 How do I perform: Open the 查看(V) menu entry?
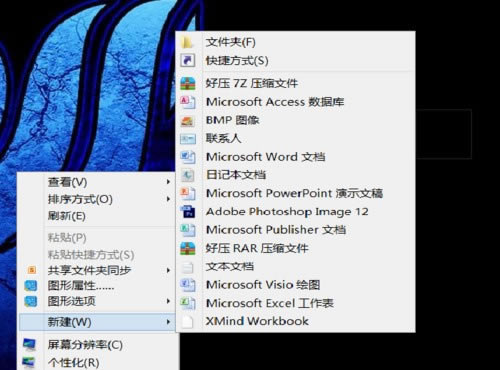coord(97,182)
